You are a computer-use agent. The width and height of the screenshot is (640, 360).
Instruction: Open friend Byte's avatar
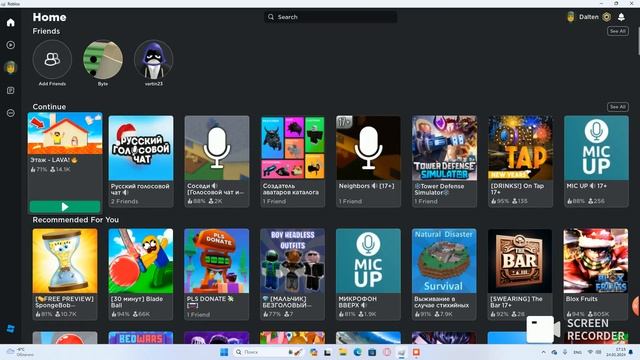(x=103, y=60)
